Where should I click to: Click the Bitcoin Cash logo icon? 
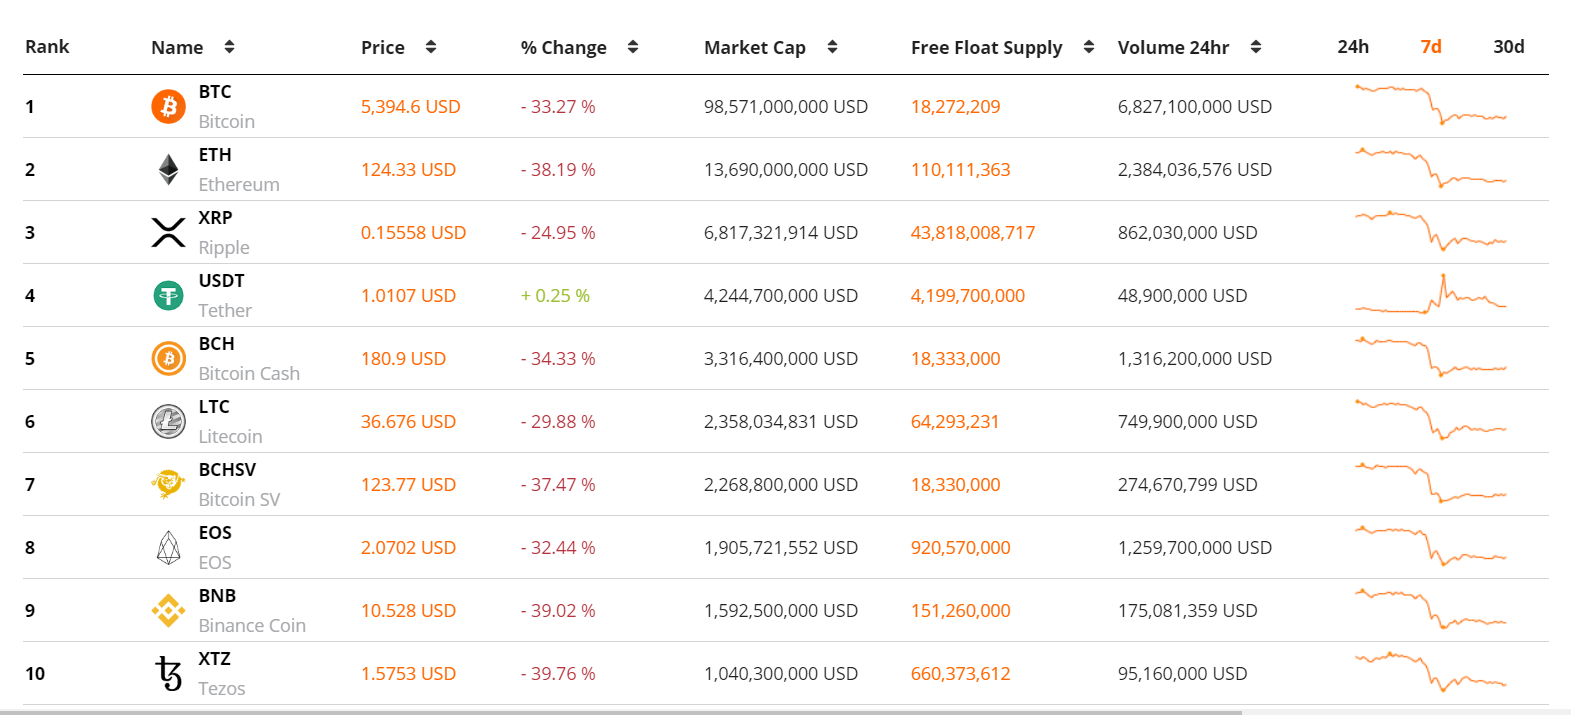pyautogui.click(x=168, y=358)
